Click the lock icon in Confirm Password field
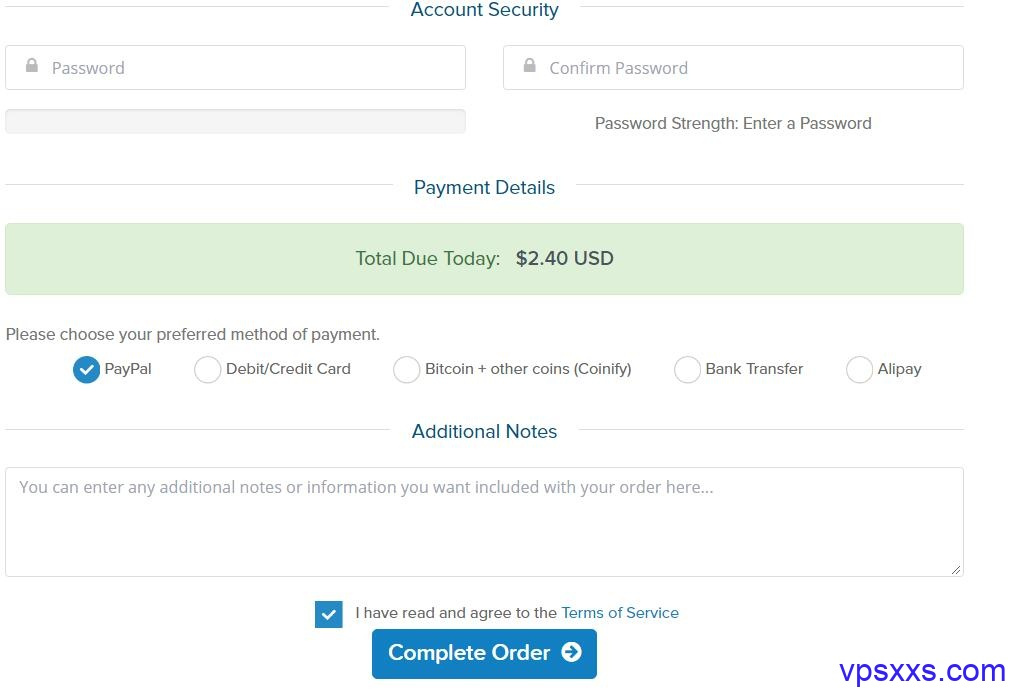 (x=530, y=66)
